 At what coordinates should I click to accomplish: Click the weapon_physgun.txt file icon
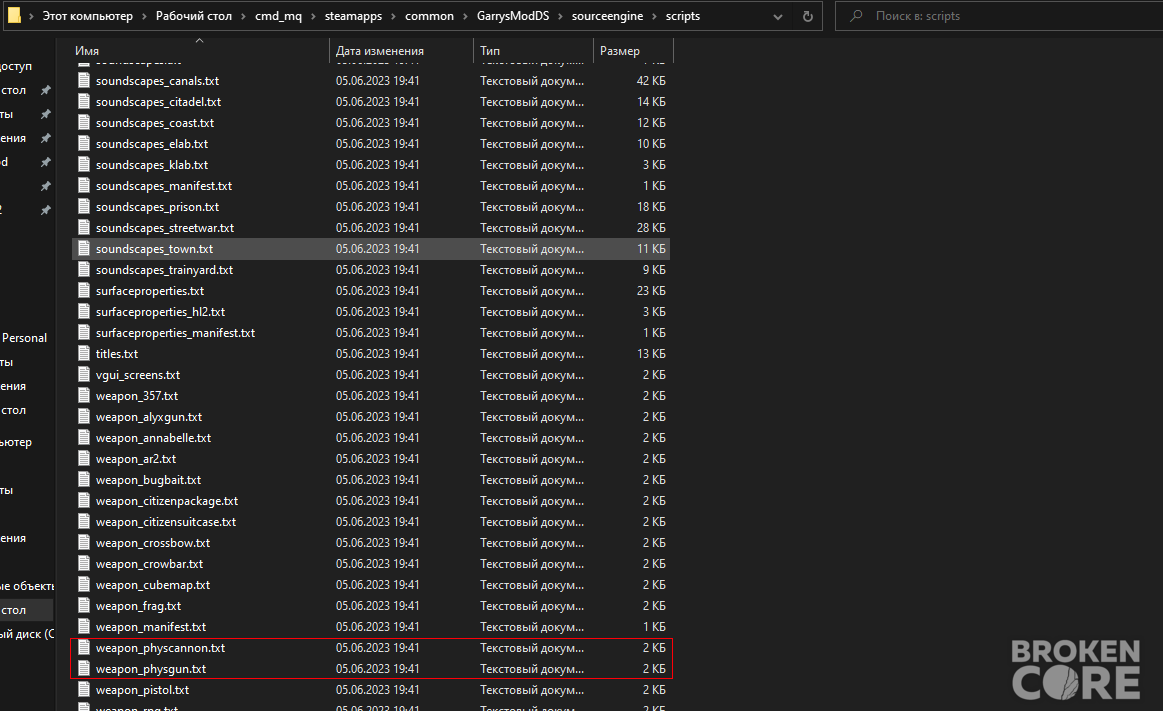coord(84,668)
